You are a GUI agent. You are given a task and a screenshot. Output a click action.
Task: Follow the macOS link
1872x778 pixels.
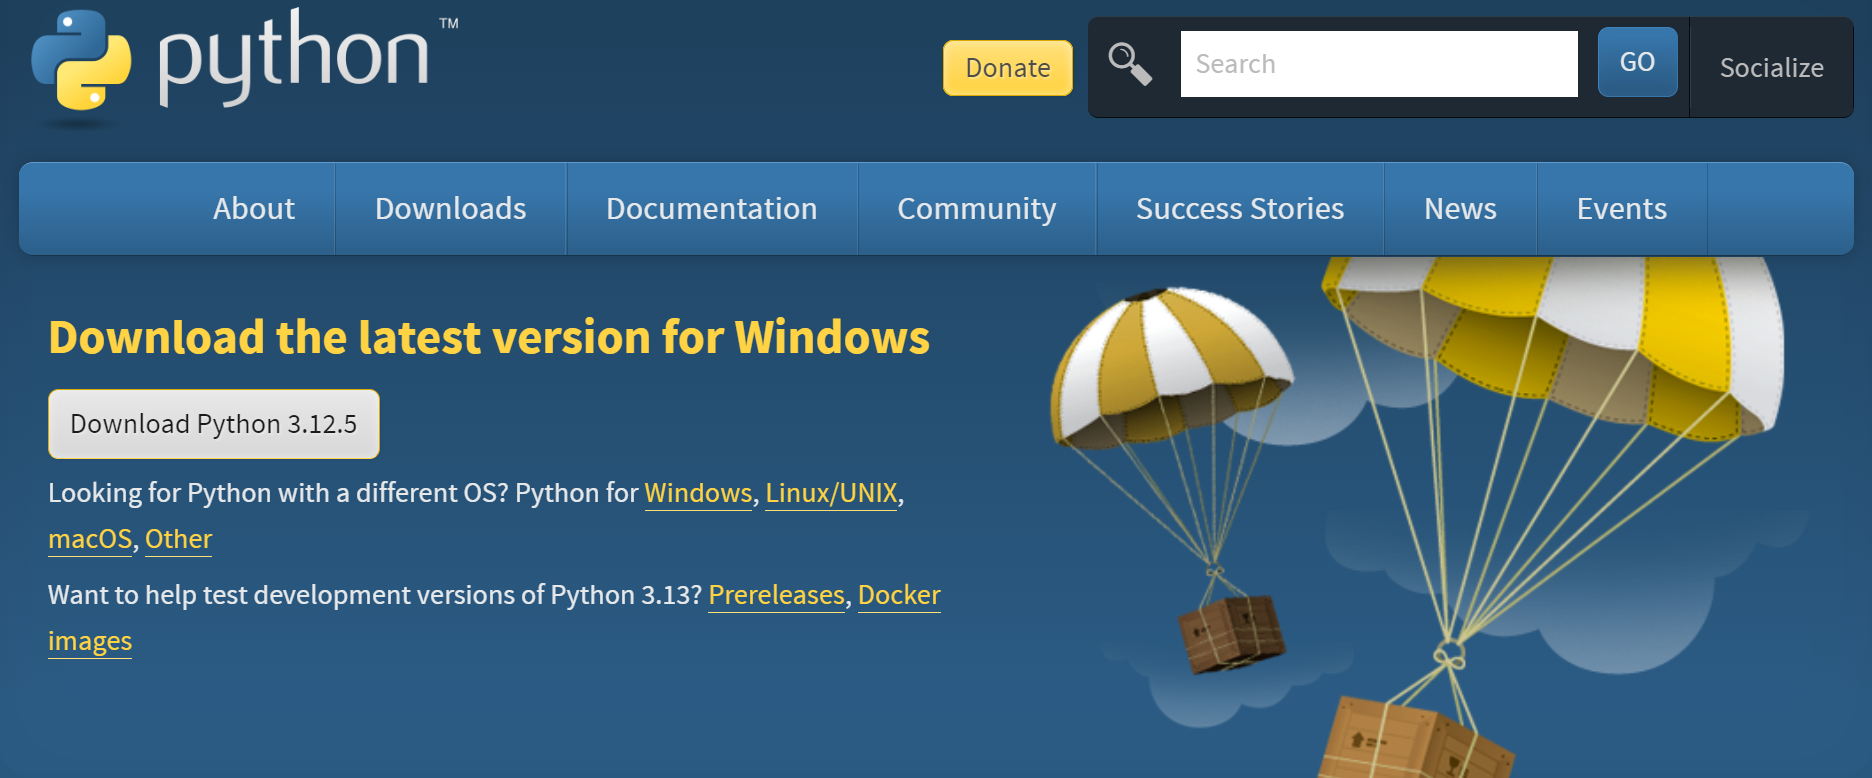click(90, 539)
